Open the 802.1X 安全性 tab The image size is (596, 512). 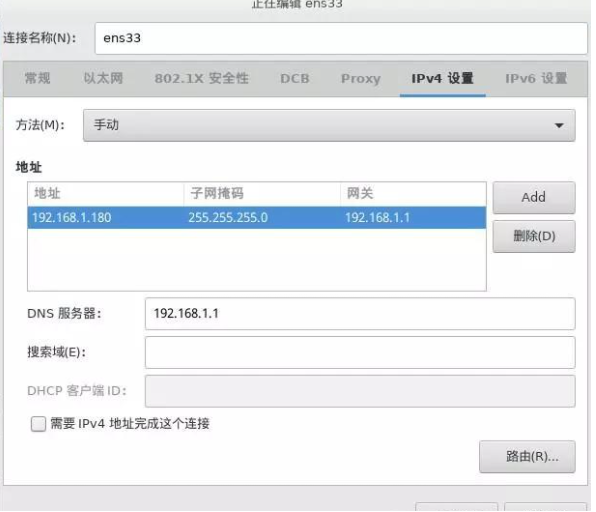(201, 78)
